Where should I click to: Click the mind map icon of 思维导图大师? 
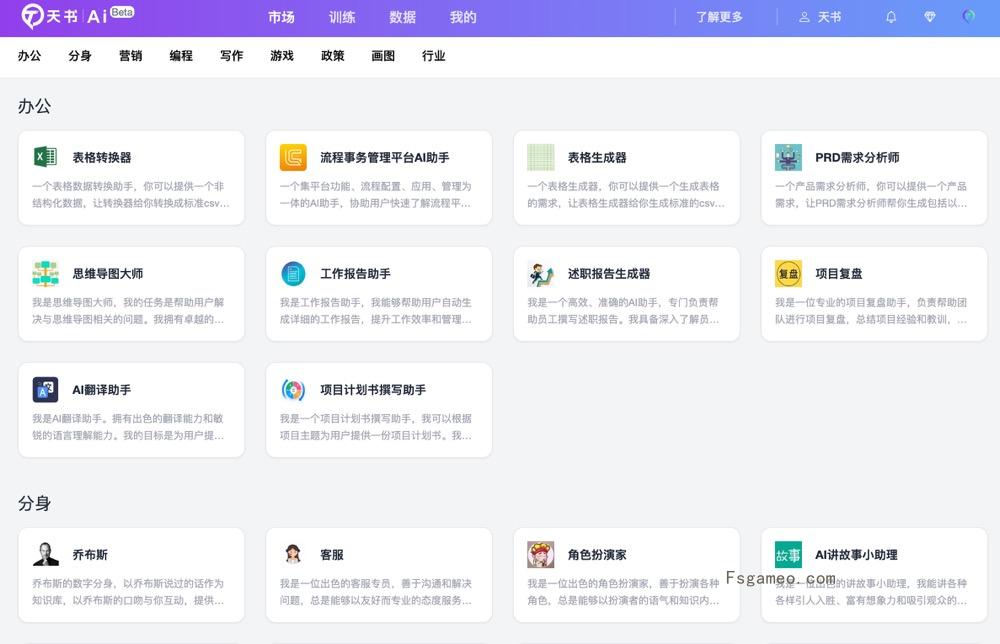click(x=45, y=274)
